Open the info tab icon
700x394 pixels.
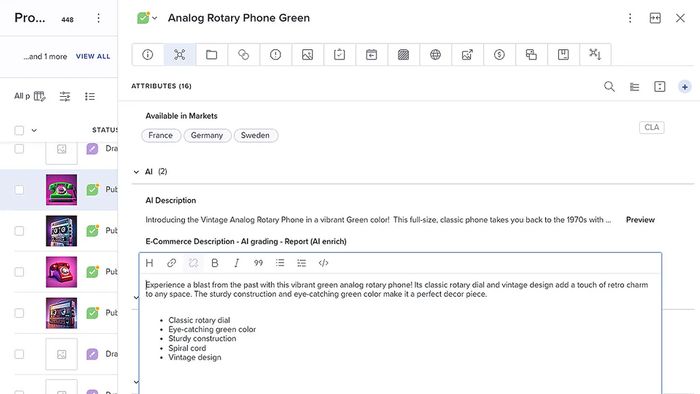(148, 54)
